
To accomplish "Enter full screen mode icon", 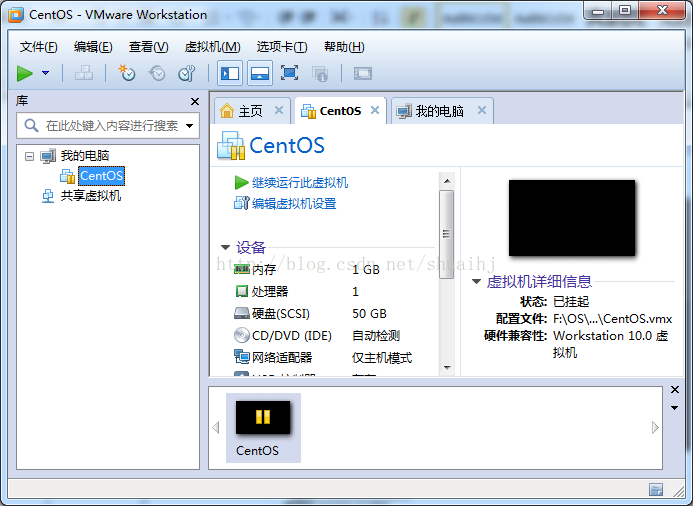I will point(289,73).
